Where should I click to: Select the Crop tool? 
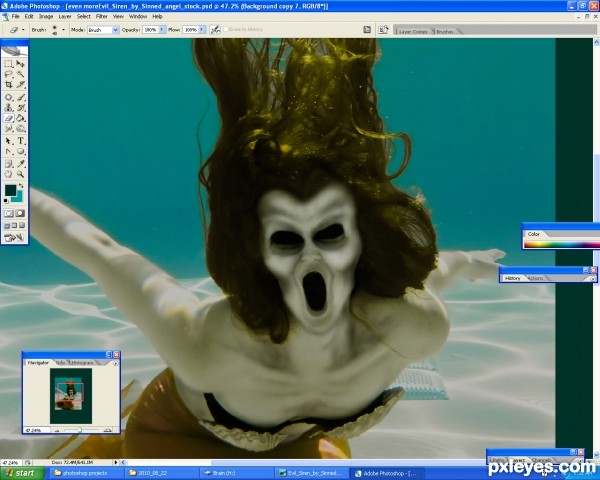tap(8, 84)
